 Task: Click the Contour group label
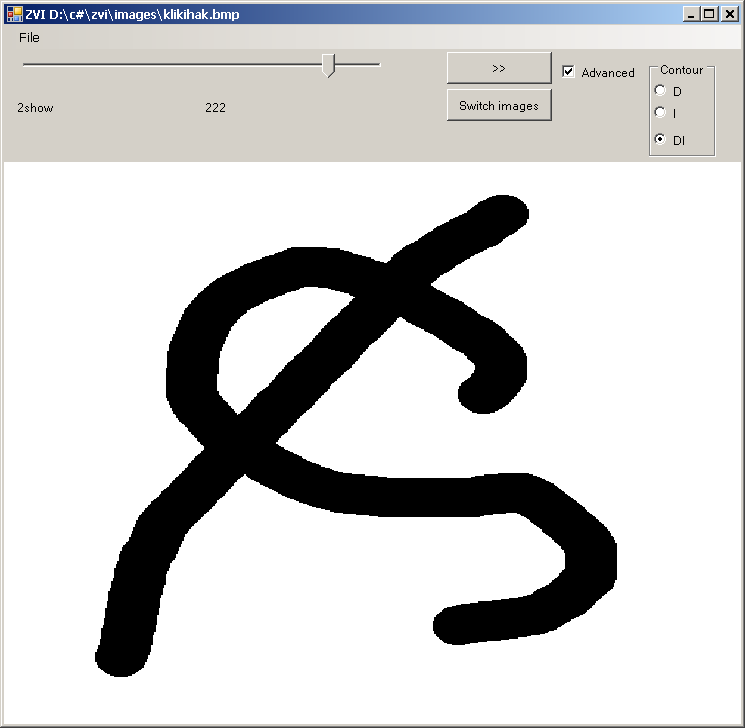(681, 70)
